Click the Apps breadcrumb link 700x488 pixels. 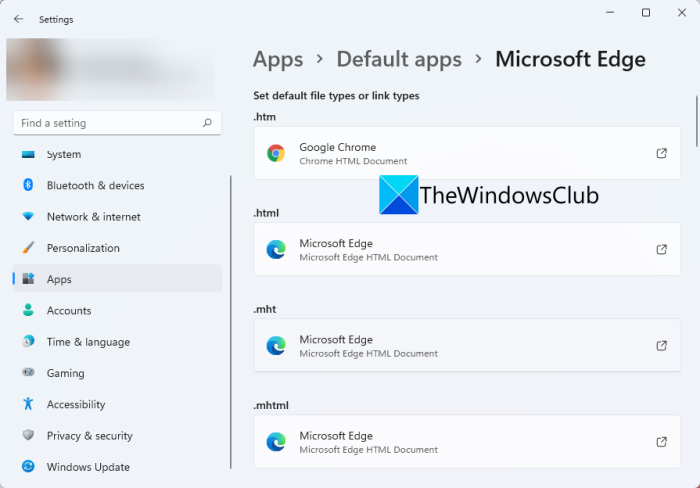pyautogui.click(x=277, y=59)
